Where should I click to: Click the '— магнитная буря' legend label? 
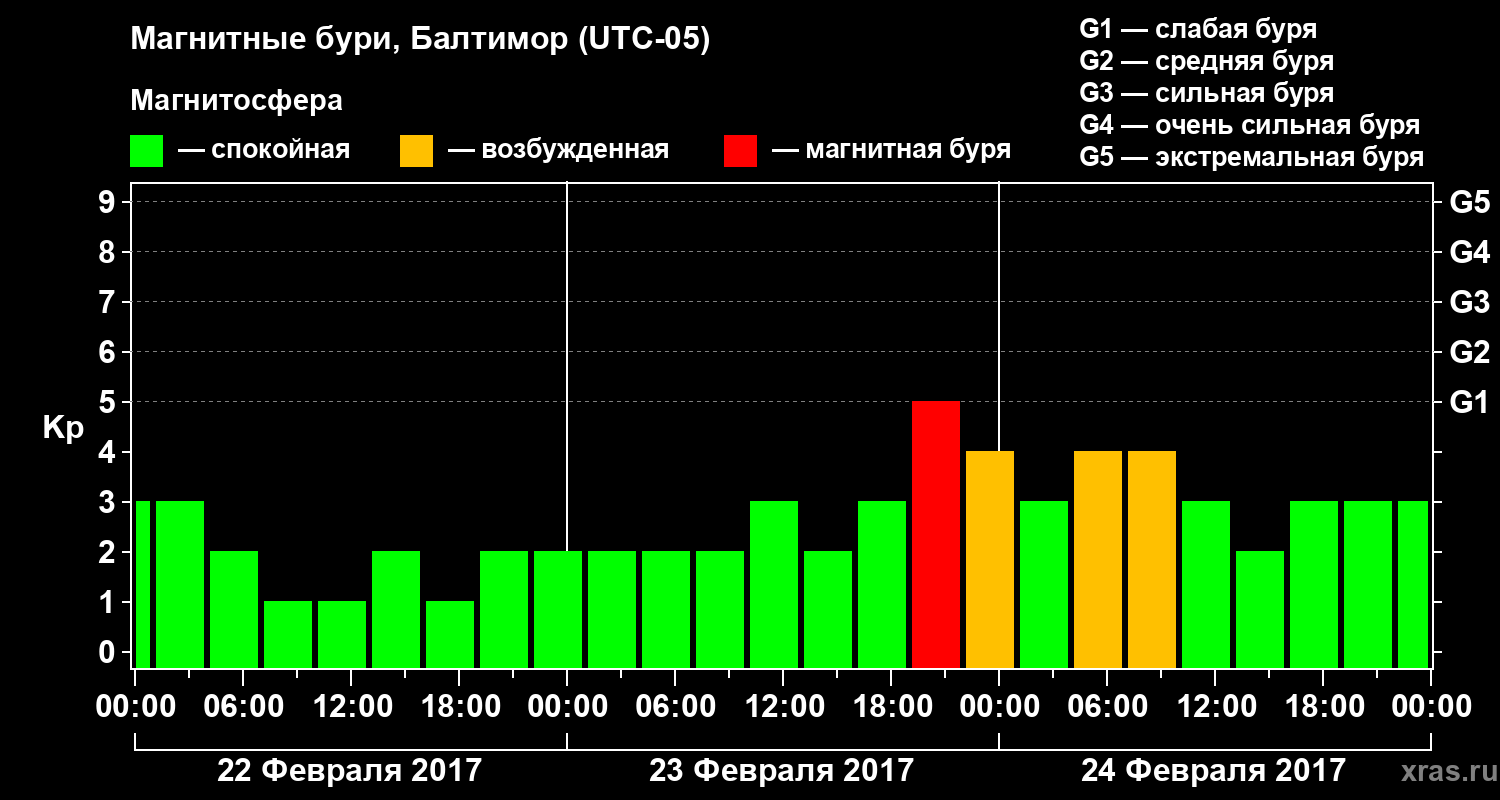891,150
